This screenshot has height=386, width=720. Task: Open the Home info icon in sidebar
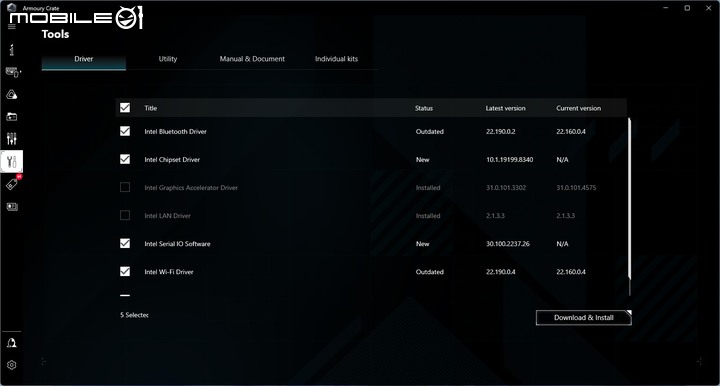12,50
